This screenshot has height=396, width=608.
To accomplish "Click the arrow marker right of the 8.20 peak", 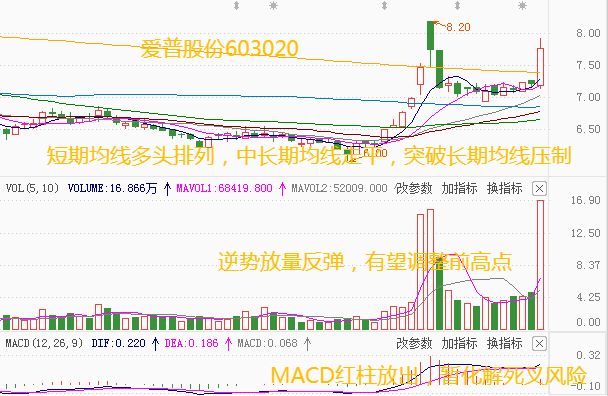I will tap(457, 5).
